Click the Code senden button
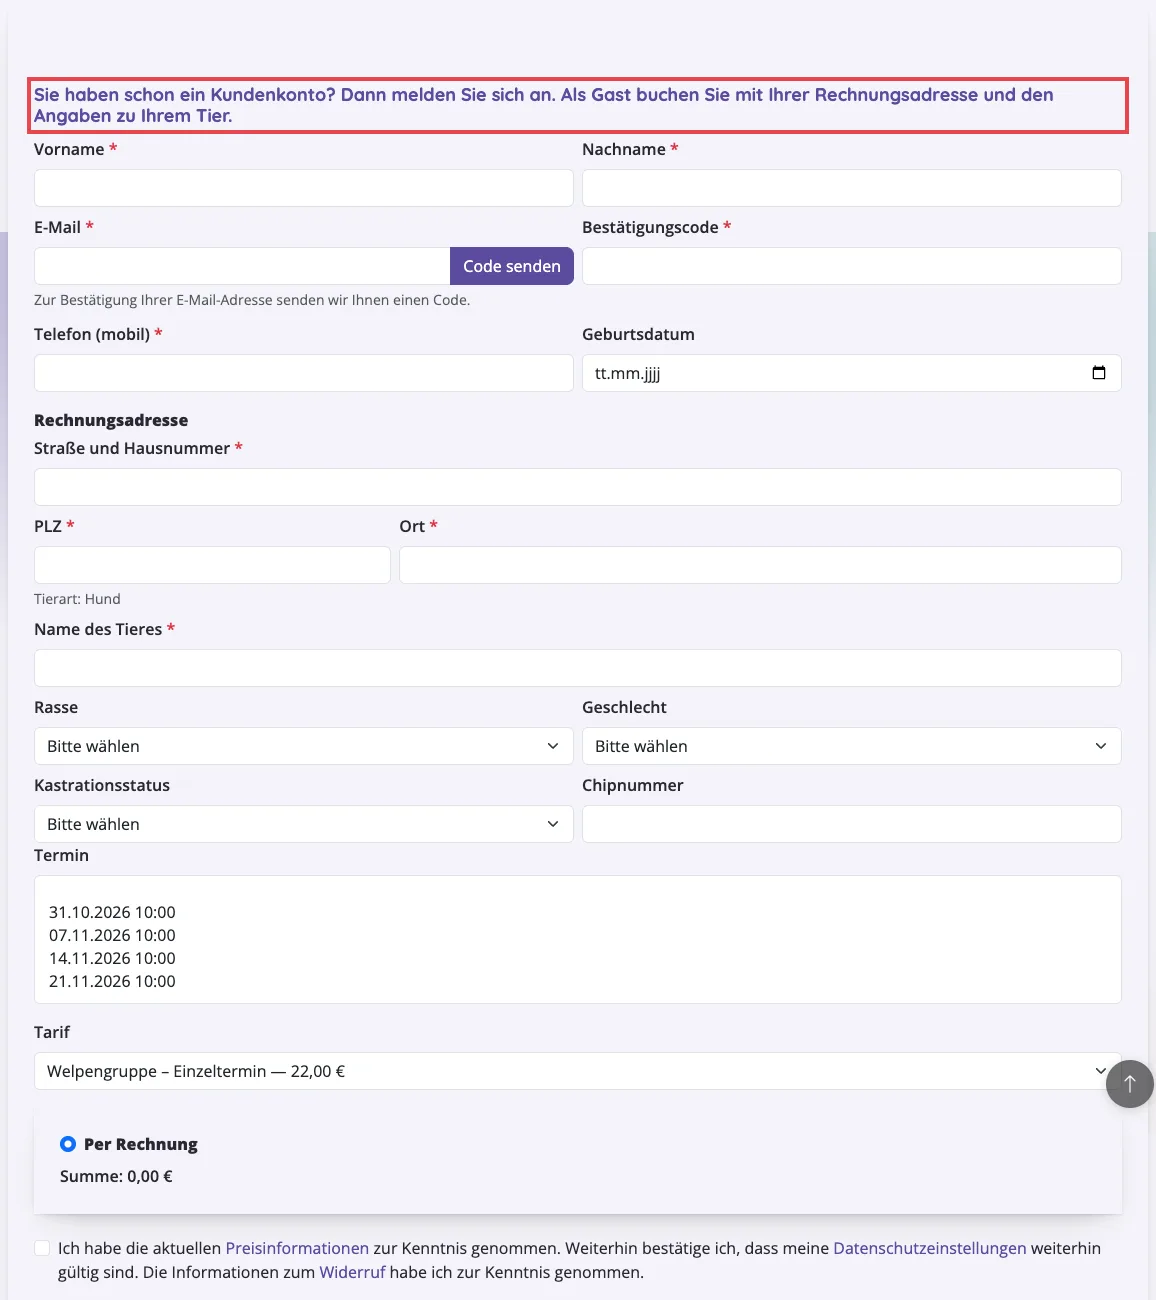Image resolution: width=1156 pixels, height=1300 pixels. coord(512,266)
